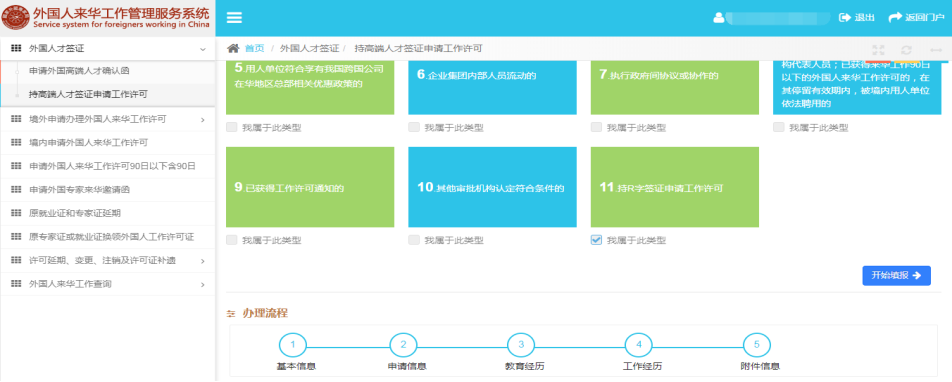The width and height of the screenshot is (952, 382).
Task: Select card 7 执行政府间协议或协作的
Action: 675,87
